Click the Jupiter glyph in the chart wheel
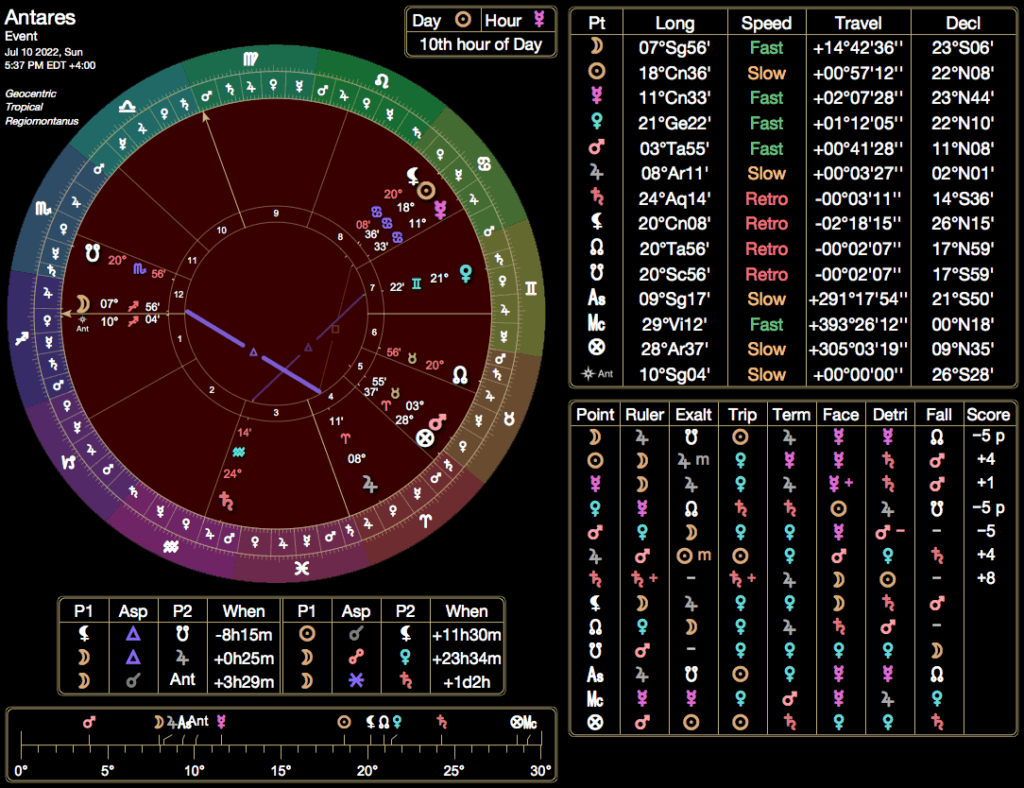This screenshot has height=788, width=1024. tap(371, 483)
